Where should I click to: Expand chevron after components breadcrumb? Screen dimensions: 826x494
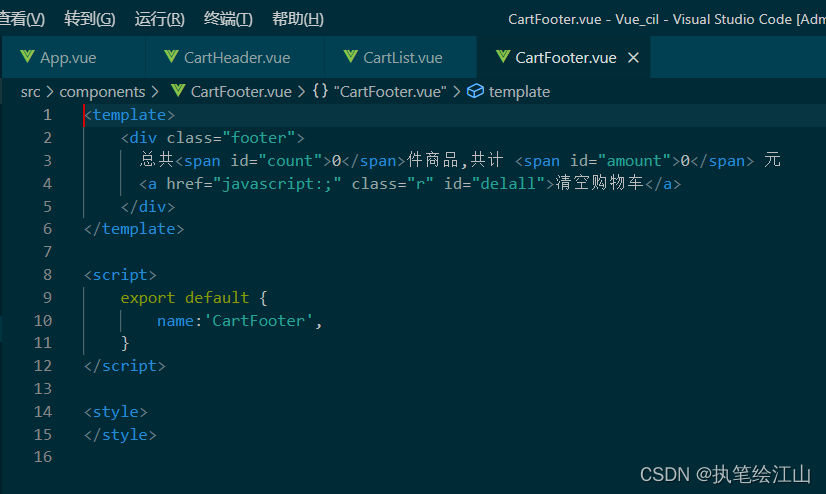point(155,92)
